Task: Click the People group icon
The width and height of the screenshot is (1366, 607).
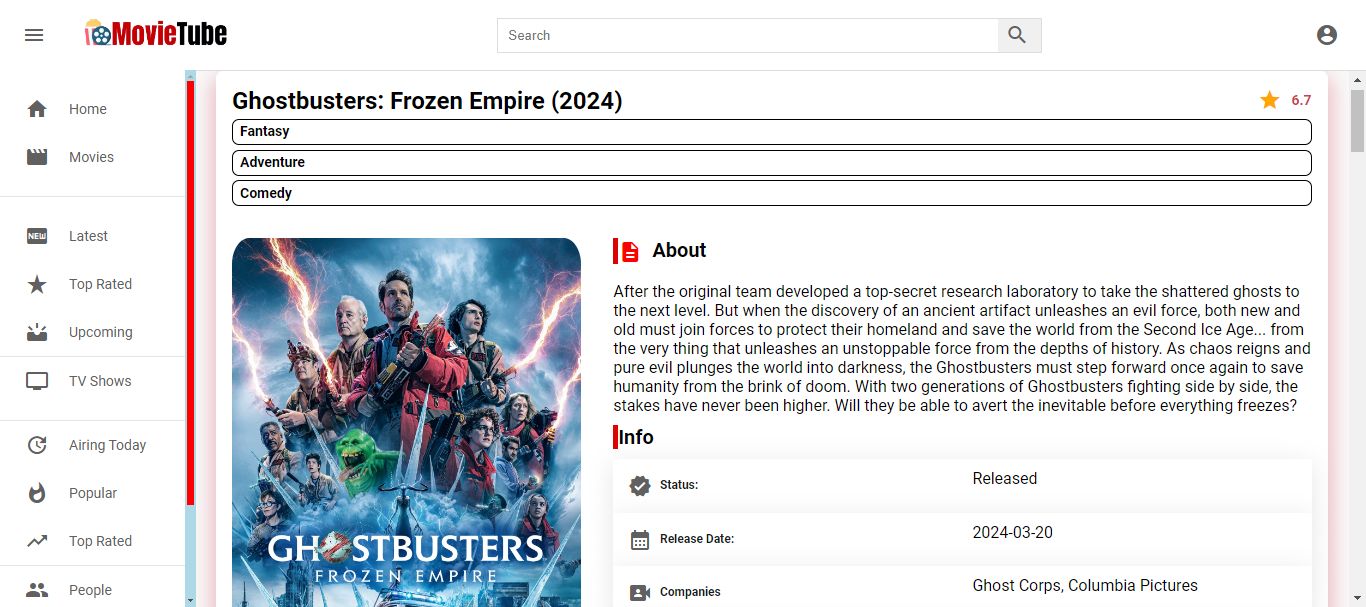Action: pos(37,590)
